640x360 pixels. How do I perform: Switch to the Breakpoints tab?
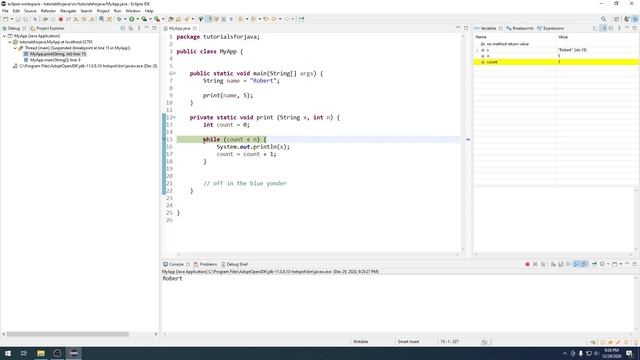(x=520, y=28)
